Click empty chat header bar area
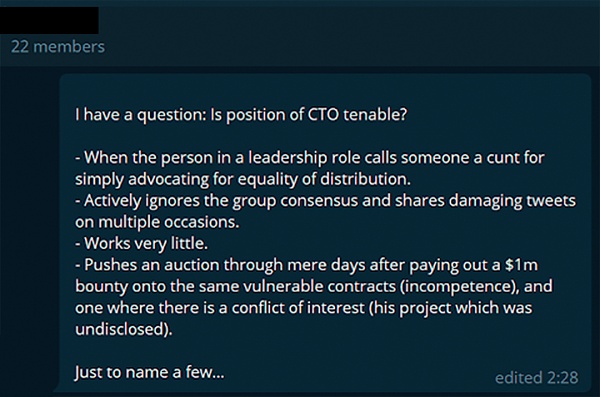 [344, 33]
